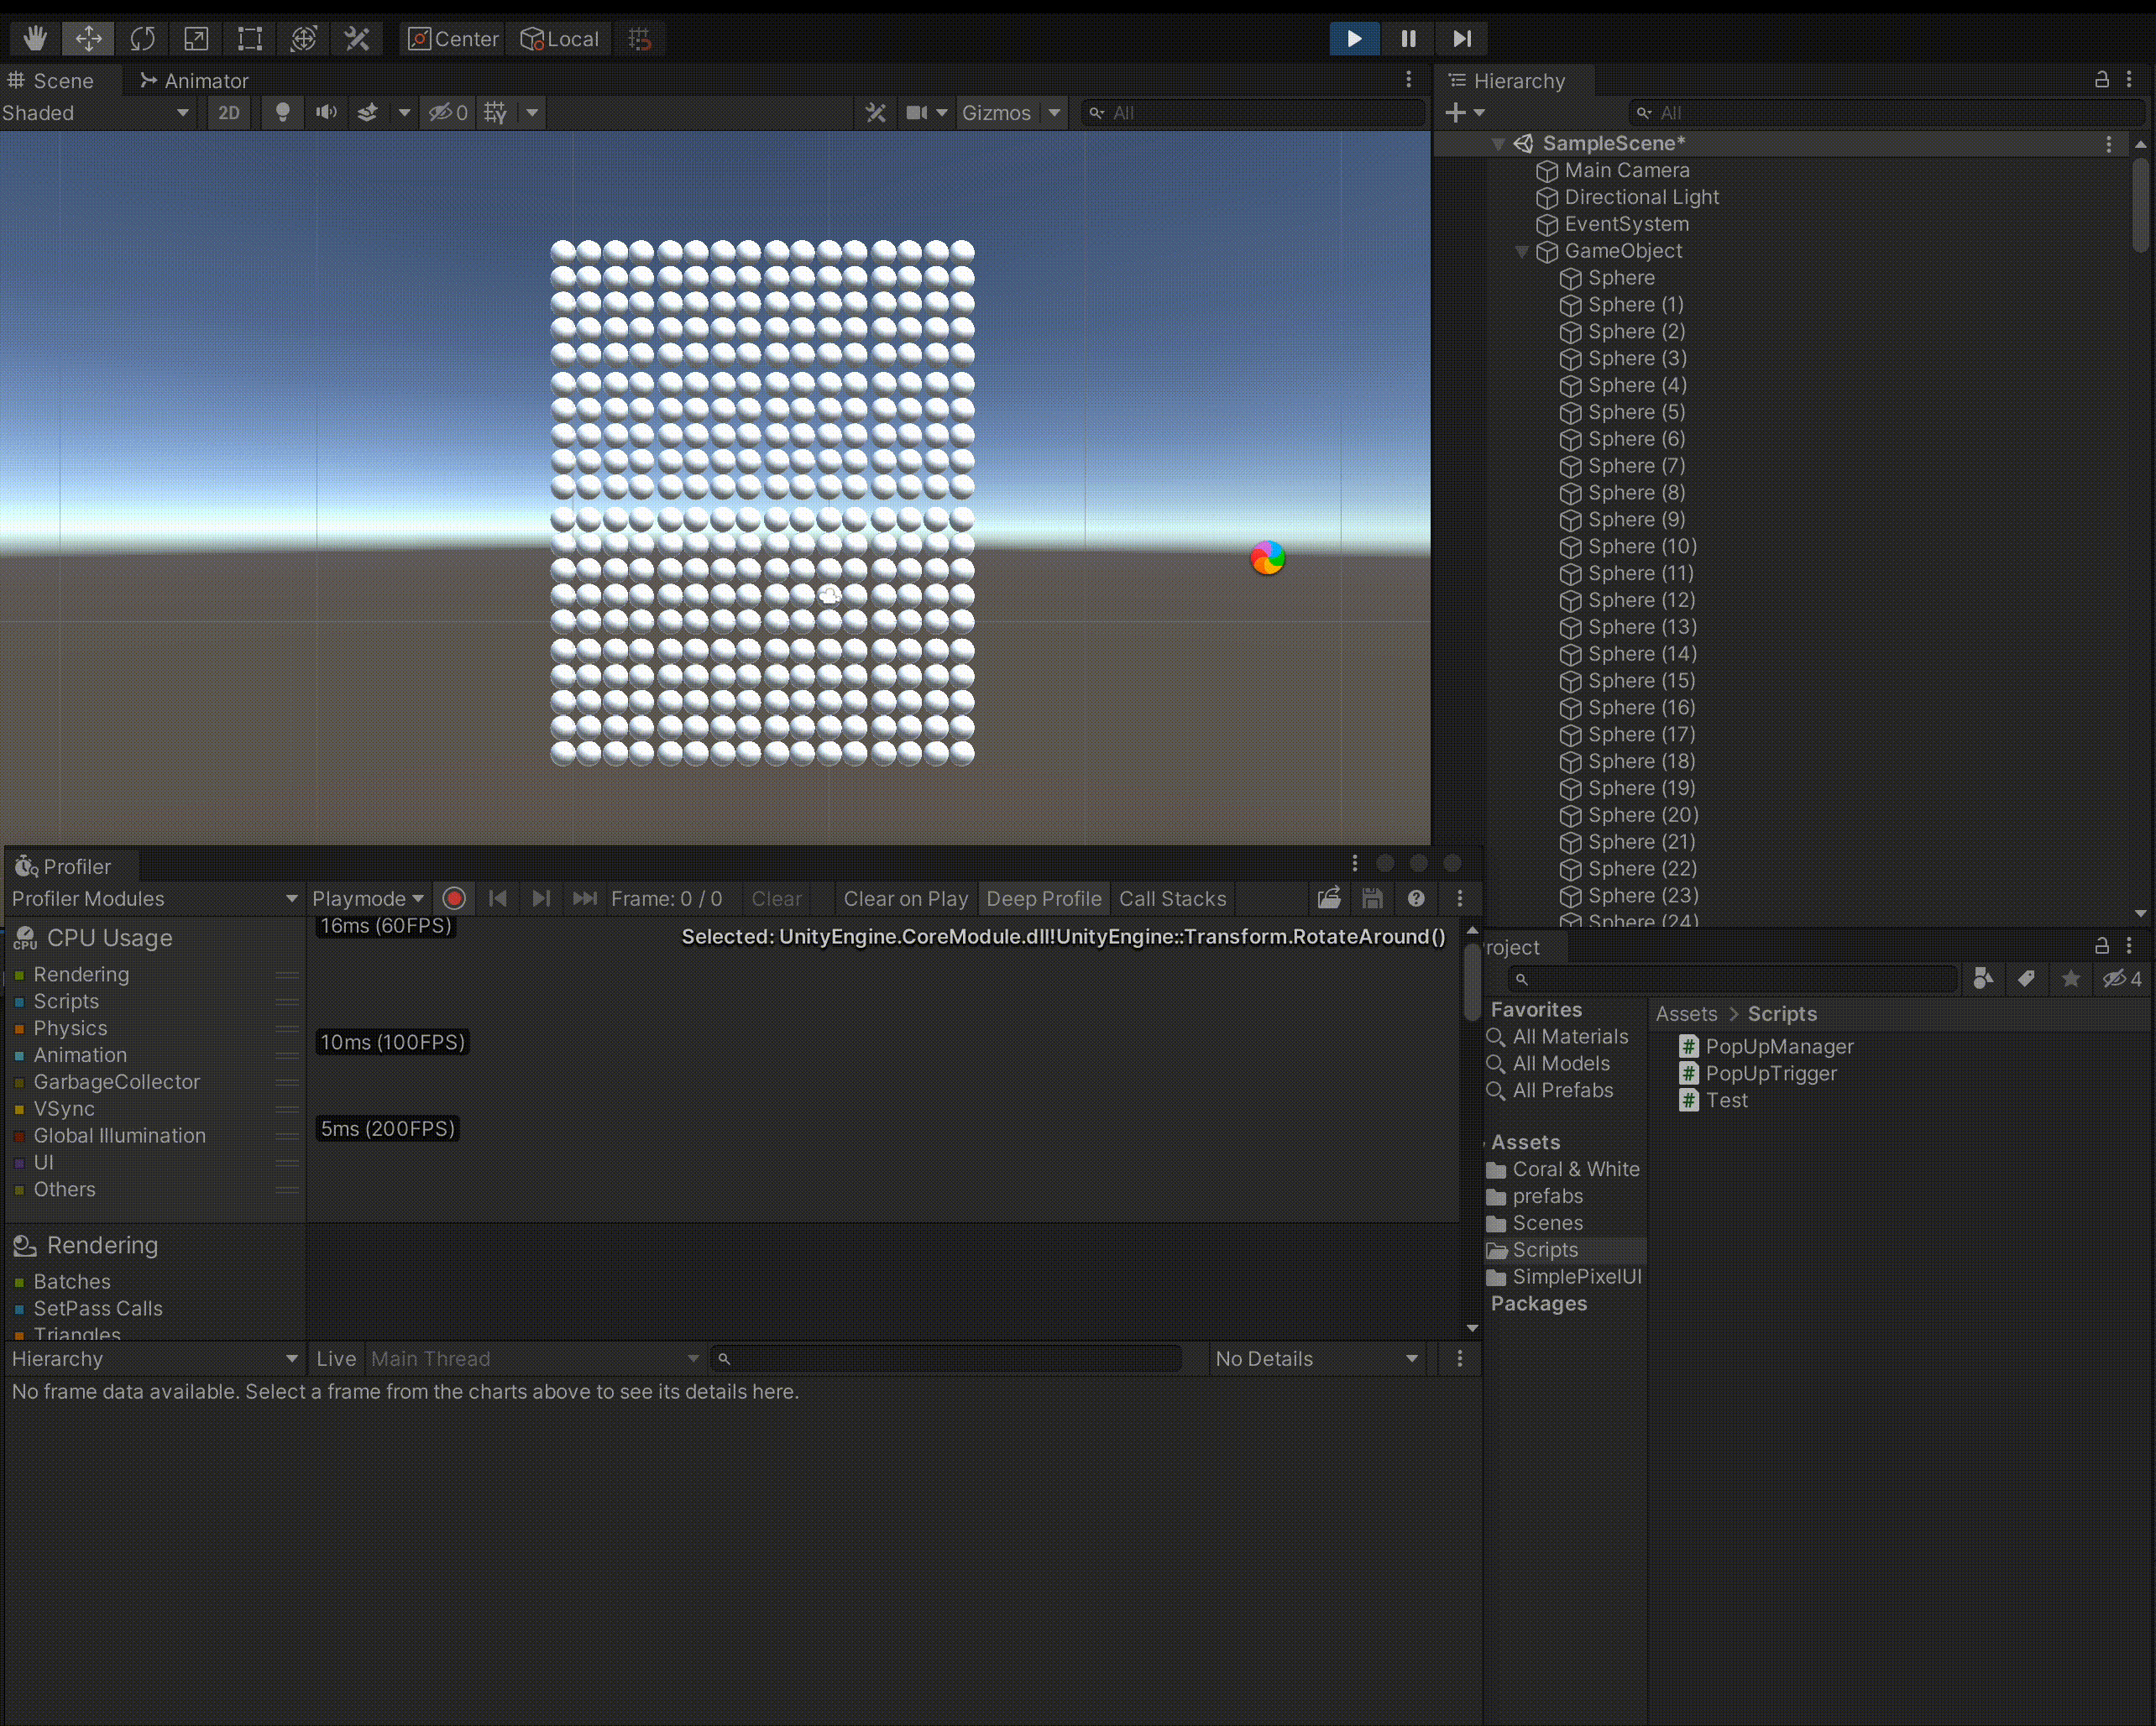Toggle Profiler record button
Screen dimensions: 2156x1726
click(x=454, y=899)
